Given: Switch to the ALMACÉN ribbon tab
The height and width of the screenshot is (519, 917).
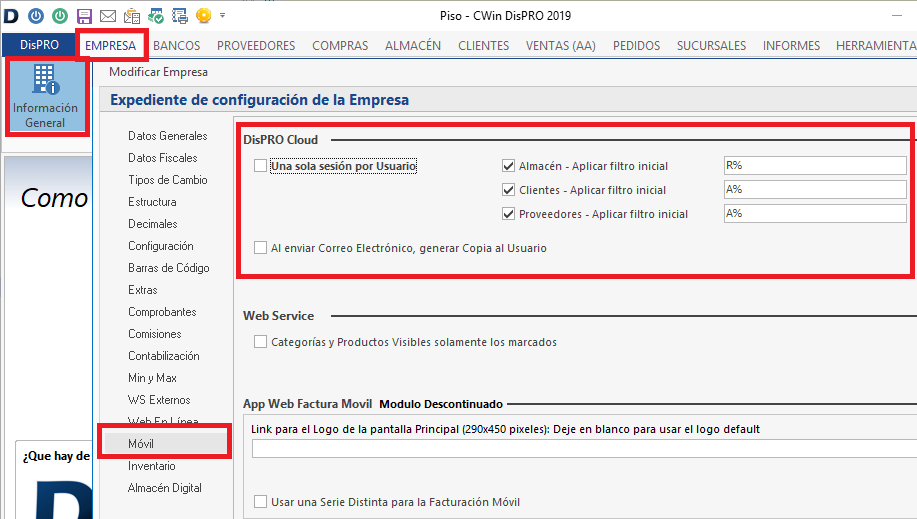Looking at the screenshot, I should [413, 46].
